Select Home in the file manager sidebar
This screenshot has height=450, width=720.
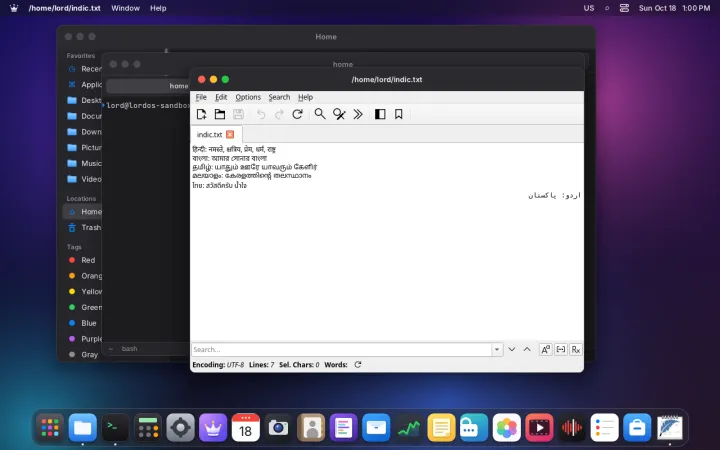point(83,212)
